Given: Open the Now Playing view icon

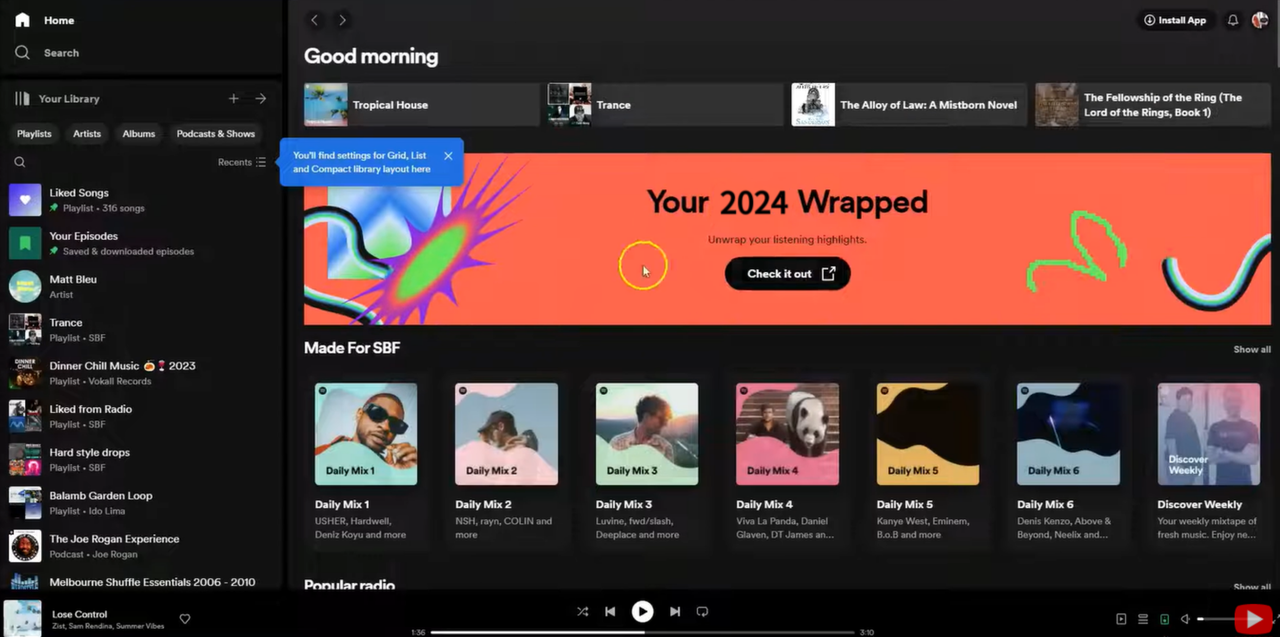Looking at the screenshot, I should click(1121, 618).
